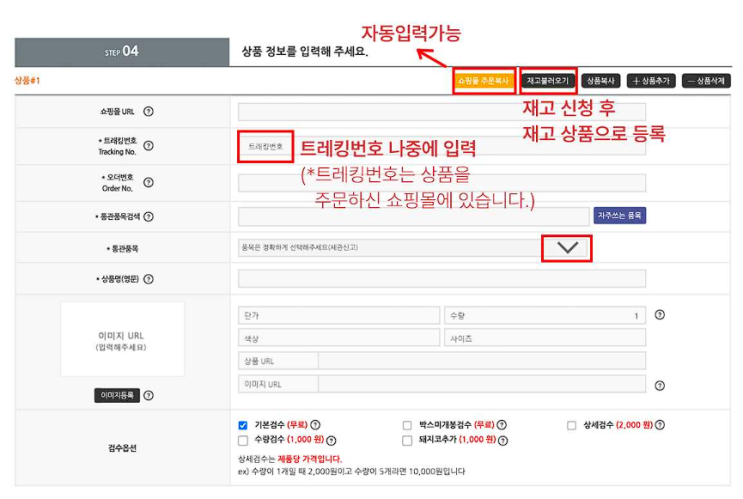Viewport: 743px width, 499px height.
Task: Focus the 통관품목검색 search field
Action: click(414, 216)
